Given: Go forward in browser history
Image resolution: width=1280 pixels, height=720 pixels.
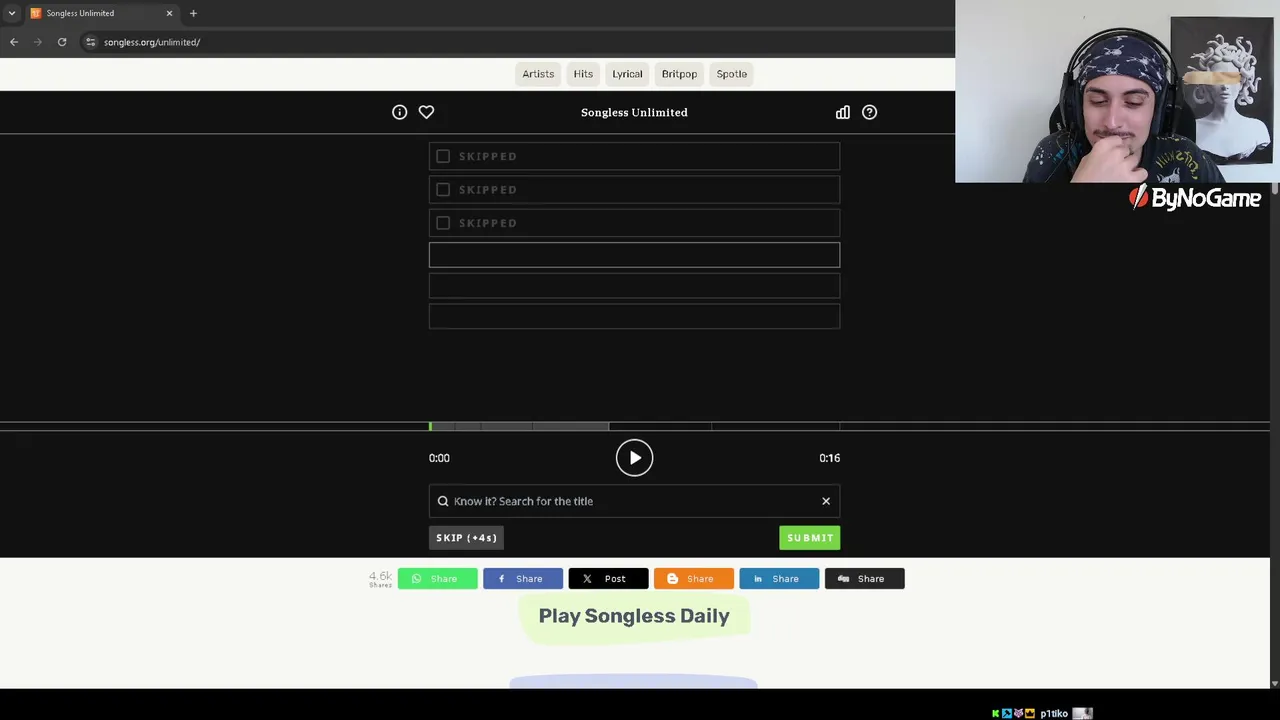Looking at the screenshot, I should click(x=38, y=42).
